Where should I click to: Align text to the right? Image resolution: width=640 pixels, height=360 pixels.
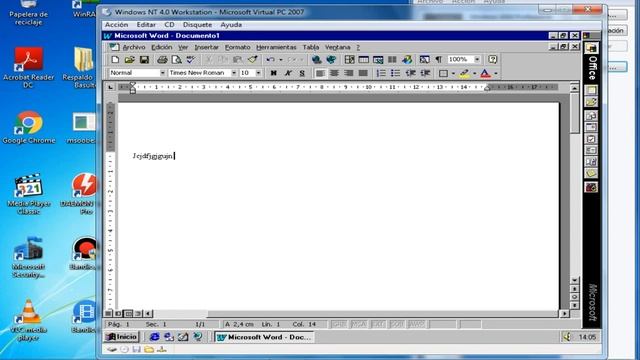[349, 73]
